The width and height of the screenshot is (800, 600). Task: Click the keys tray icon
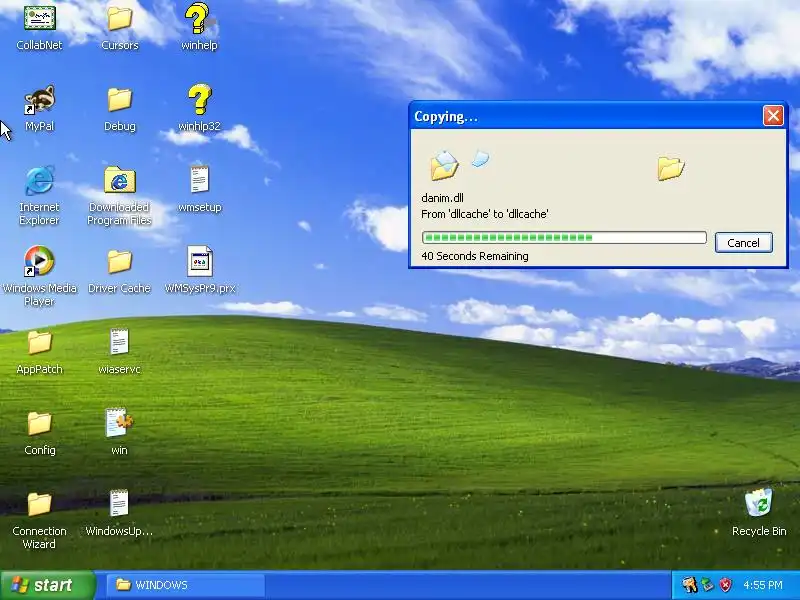(689, 585)
